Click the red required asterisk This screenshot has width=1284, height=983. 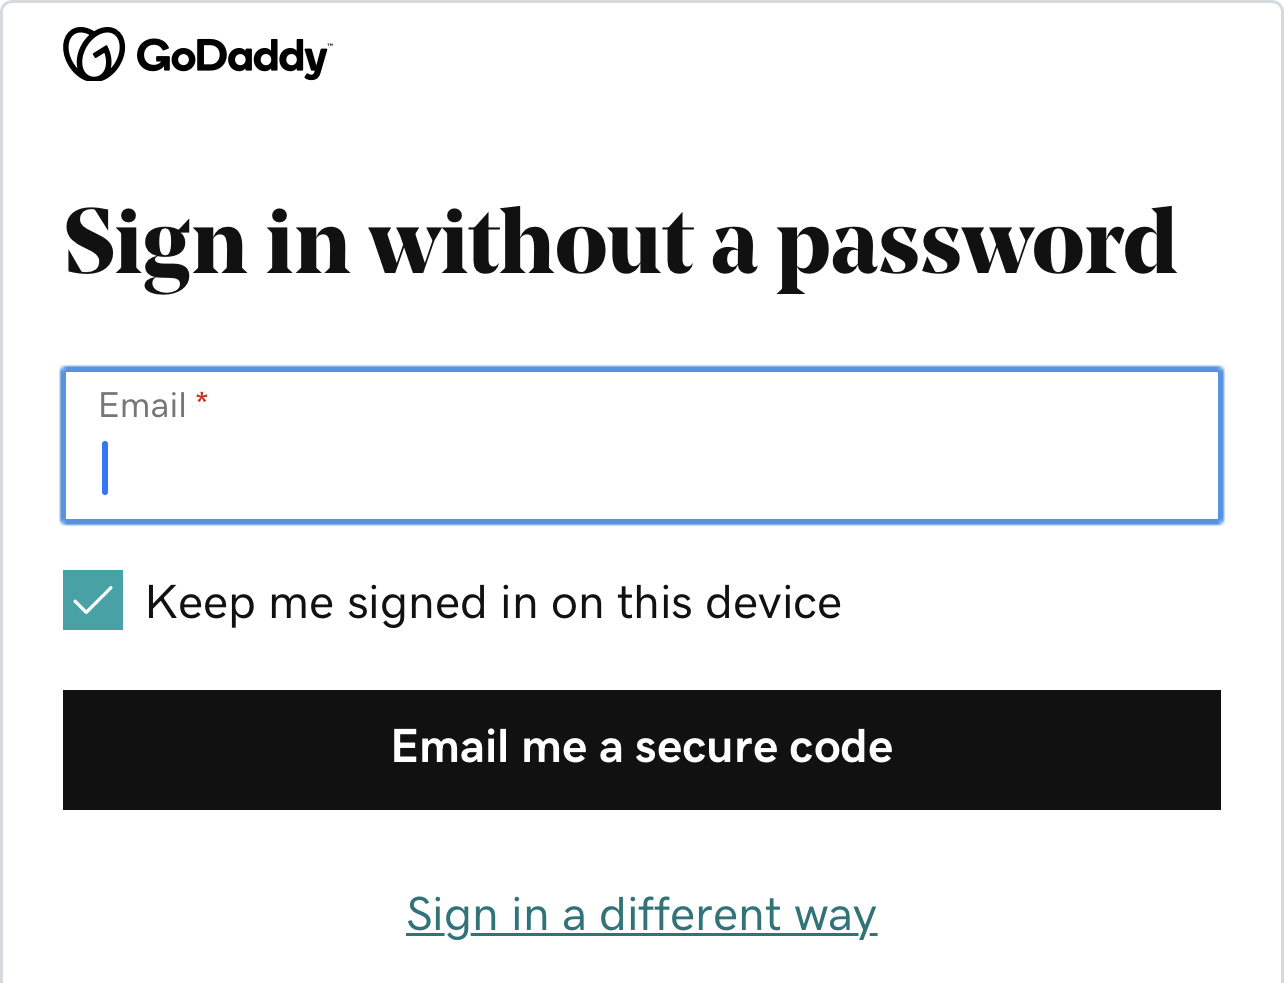pos(202,401)
